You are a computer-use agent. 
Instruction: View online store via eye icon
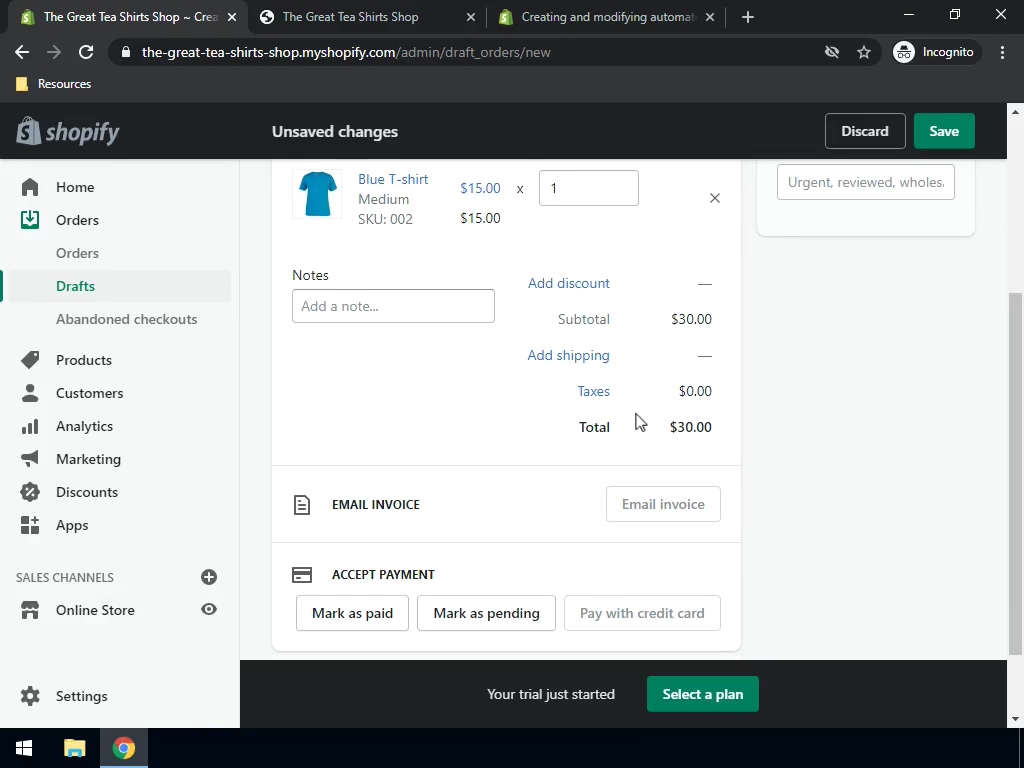click(x=209, y=609)
